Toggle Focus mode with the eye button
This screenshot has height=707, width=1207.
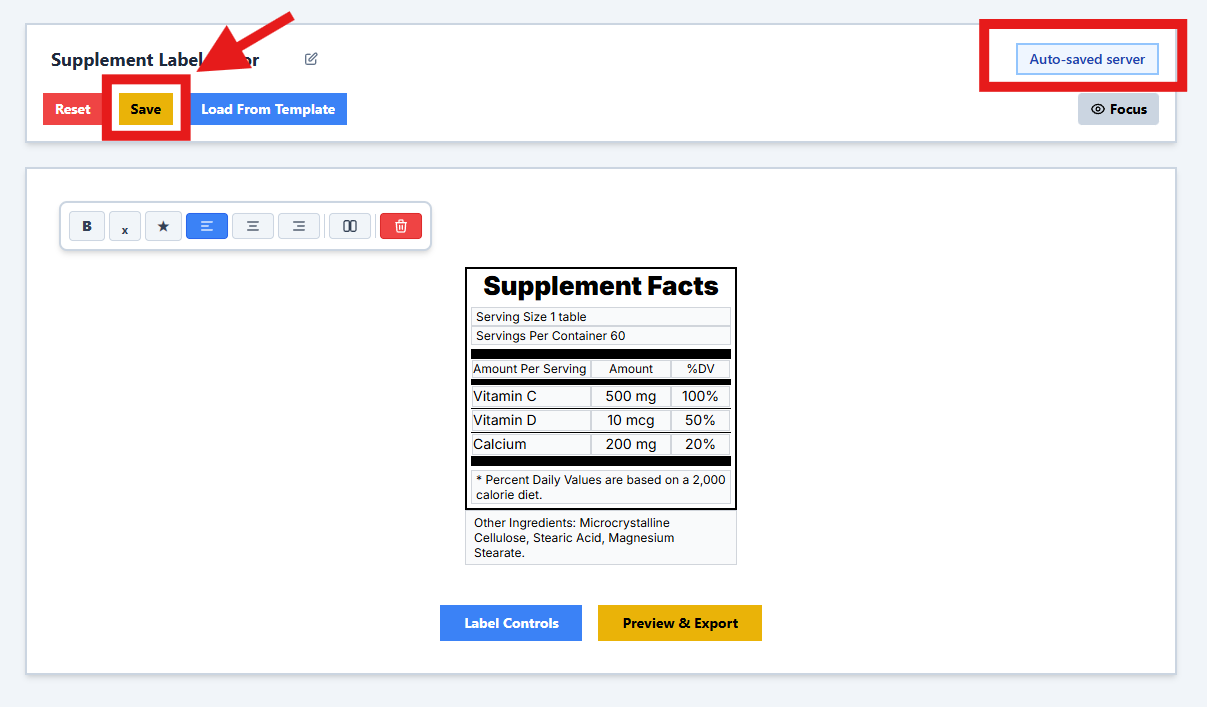(1118, 109)
